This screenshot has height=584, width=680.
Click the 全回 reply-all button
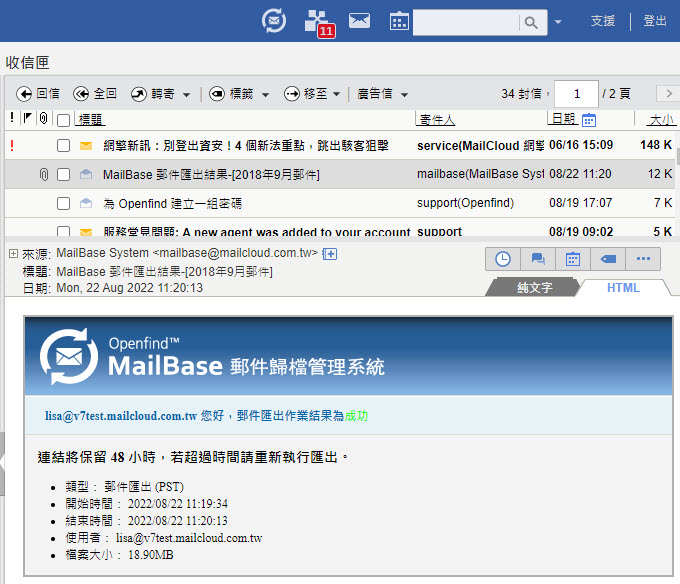(95, 94)
